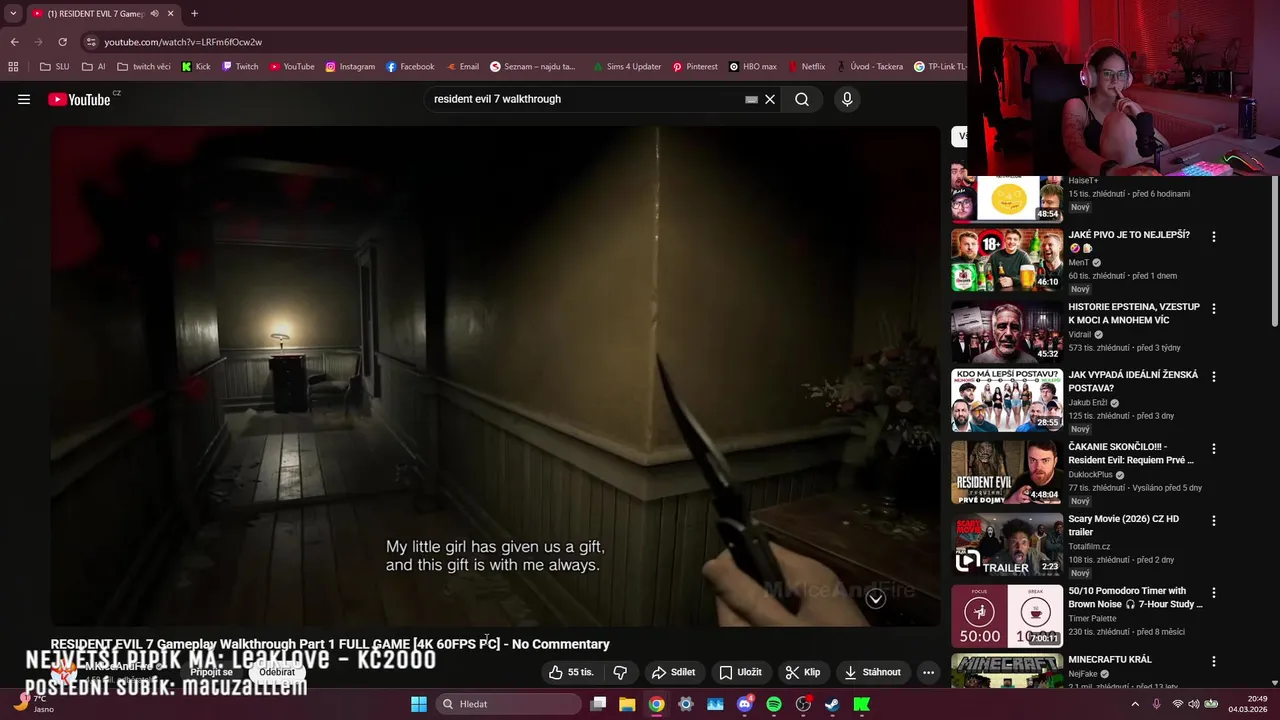Click the Windows taskbar Hledat search box
The width and height of the screenshot is (1280, 720).
click(508, 704)
